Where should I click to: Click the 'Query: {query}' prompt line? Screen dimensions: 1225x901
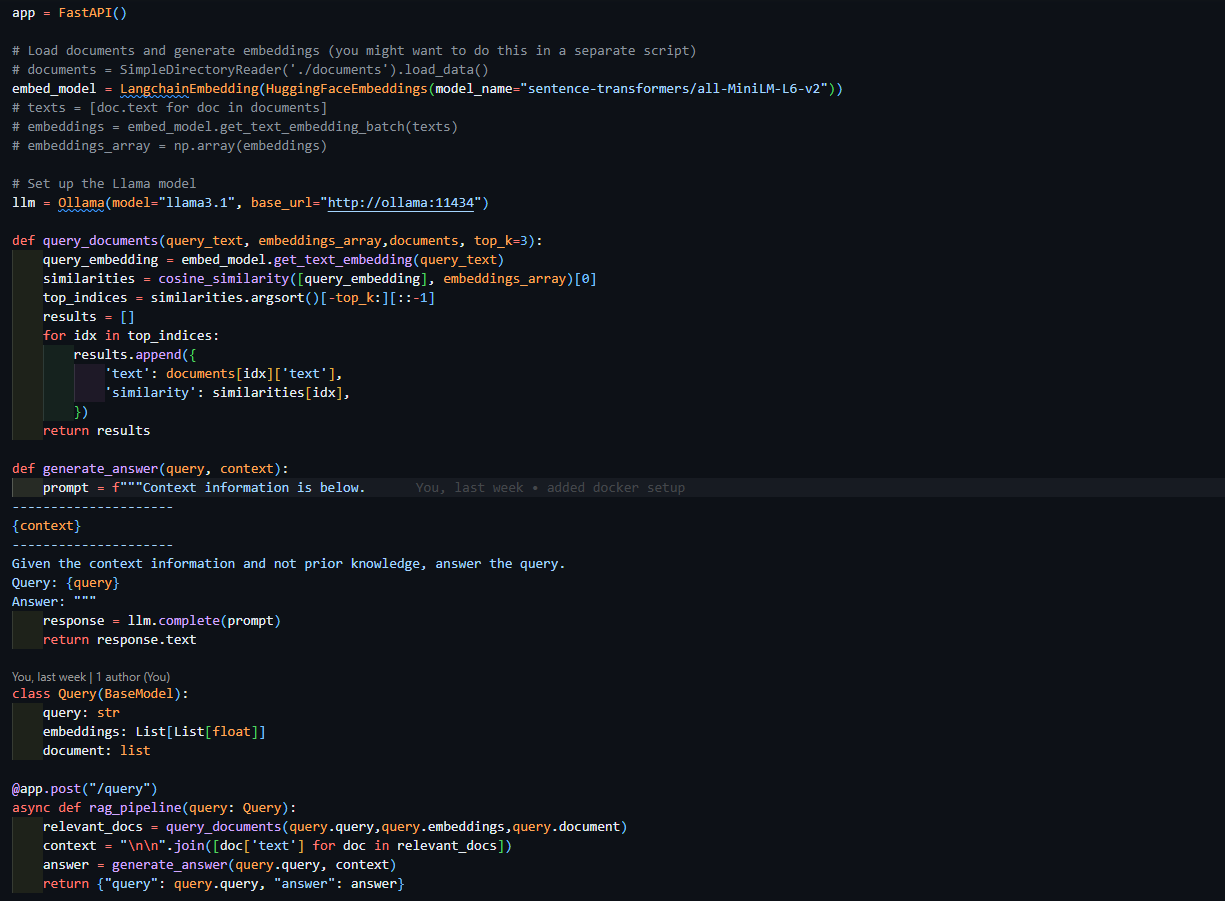(65, 583)
